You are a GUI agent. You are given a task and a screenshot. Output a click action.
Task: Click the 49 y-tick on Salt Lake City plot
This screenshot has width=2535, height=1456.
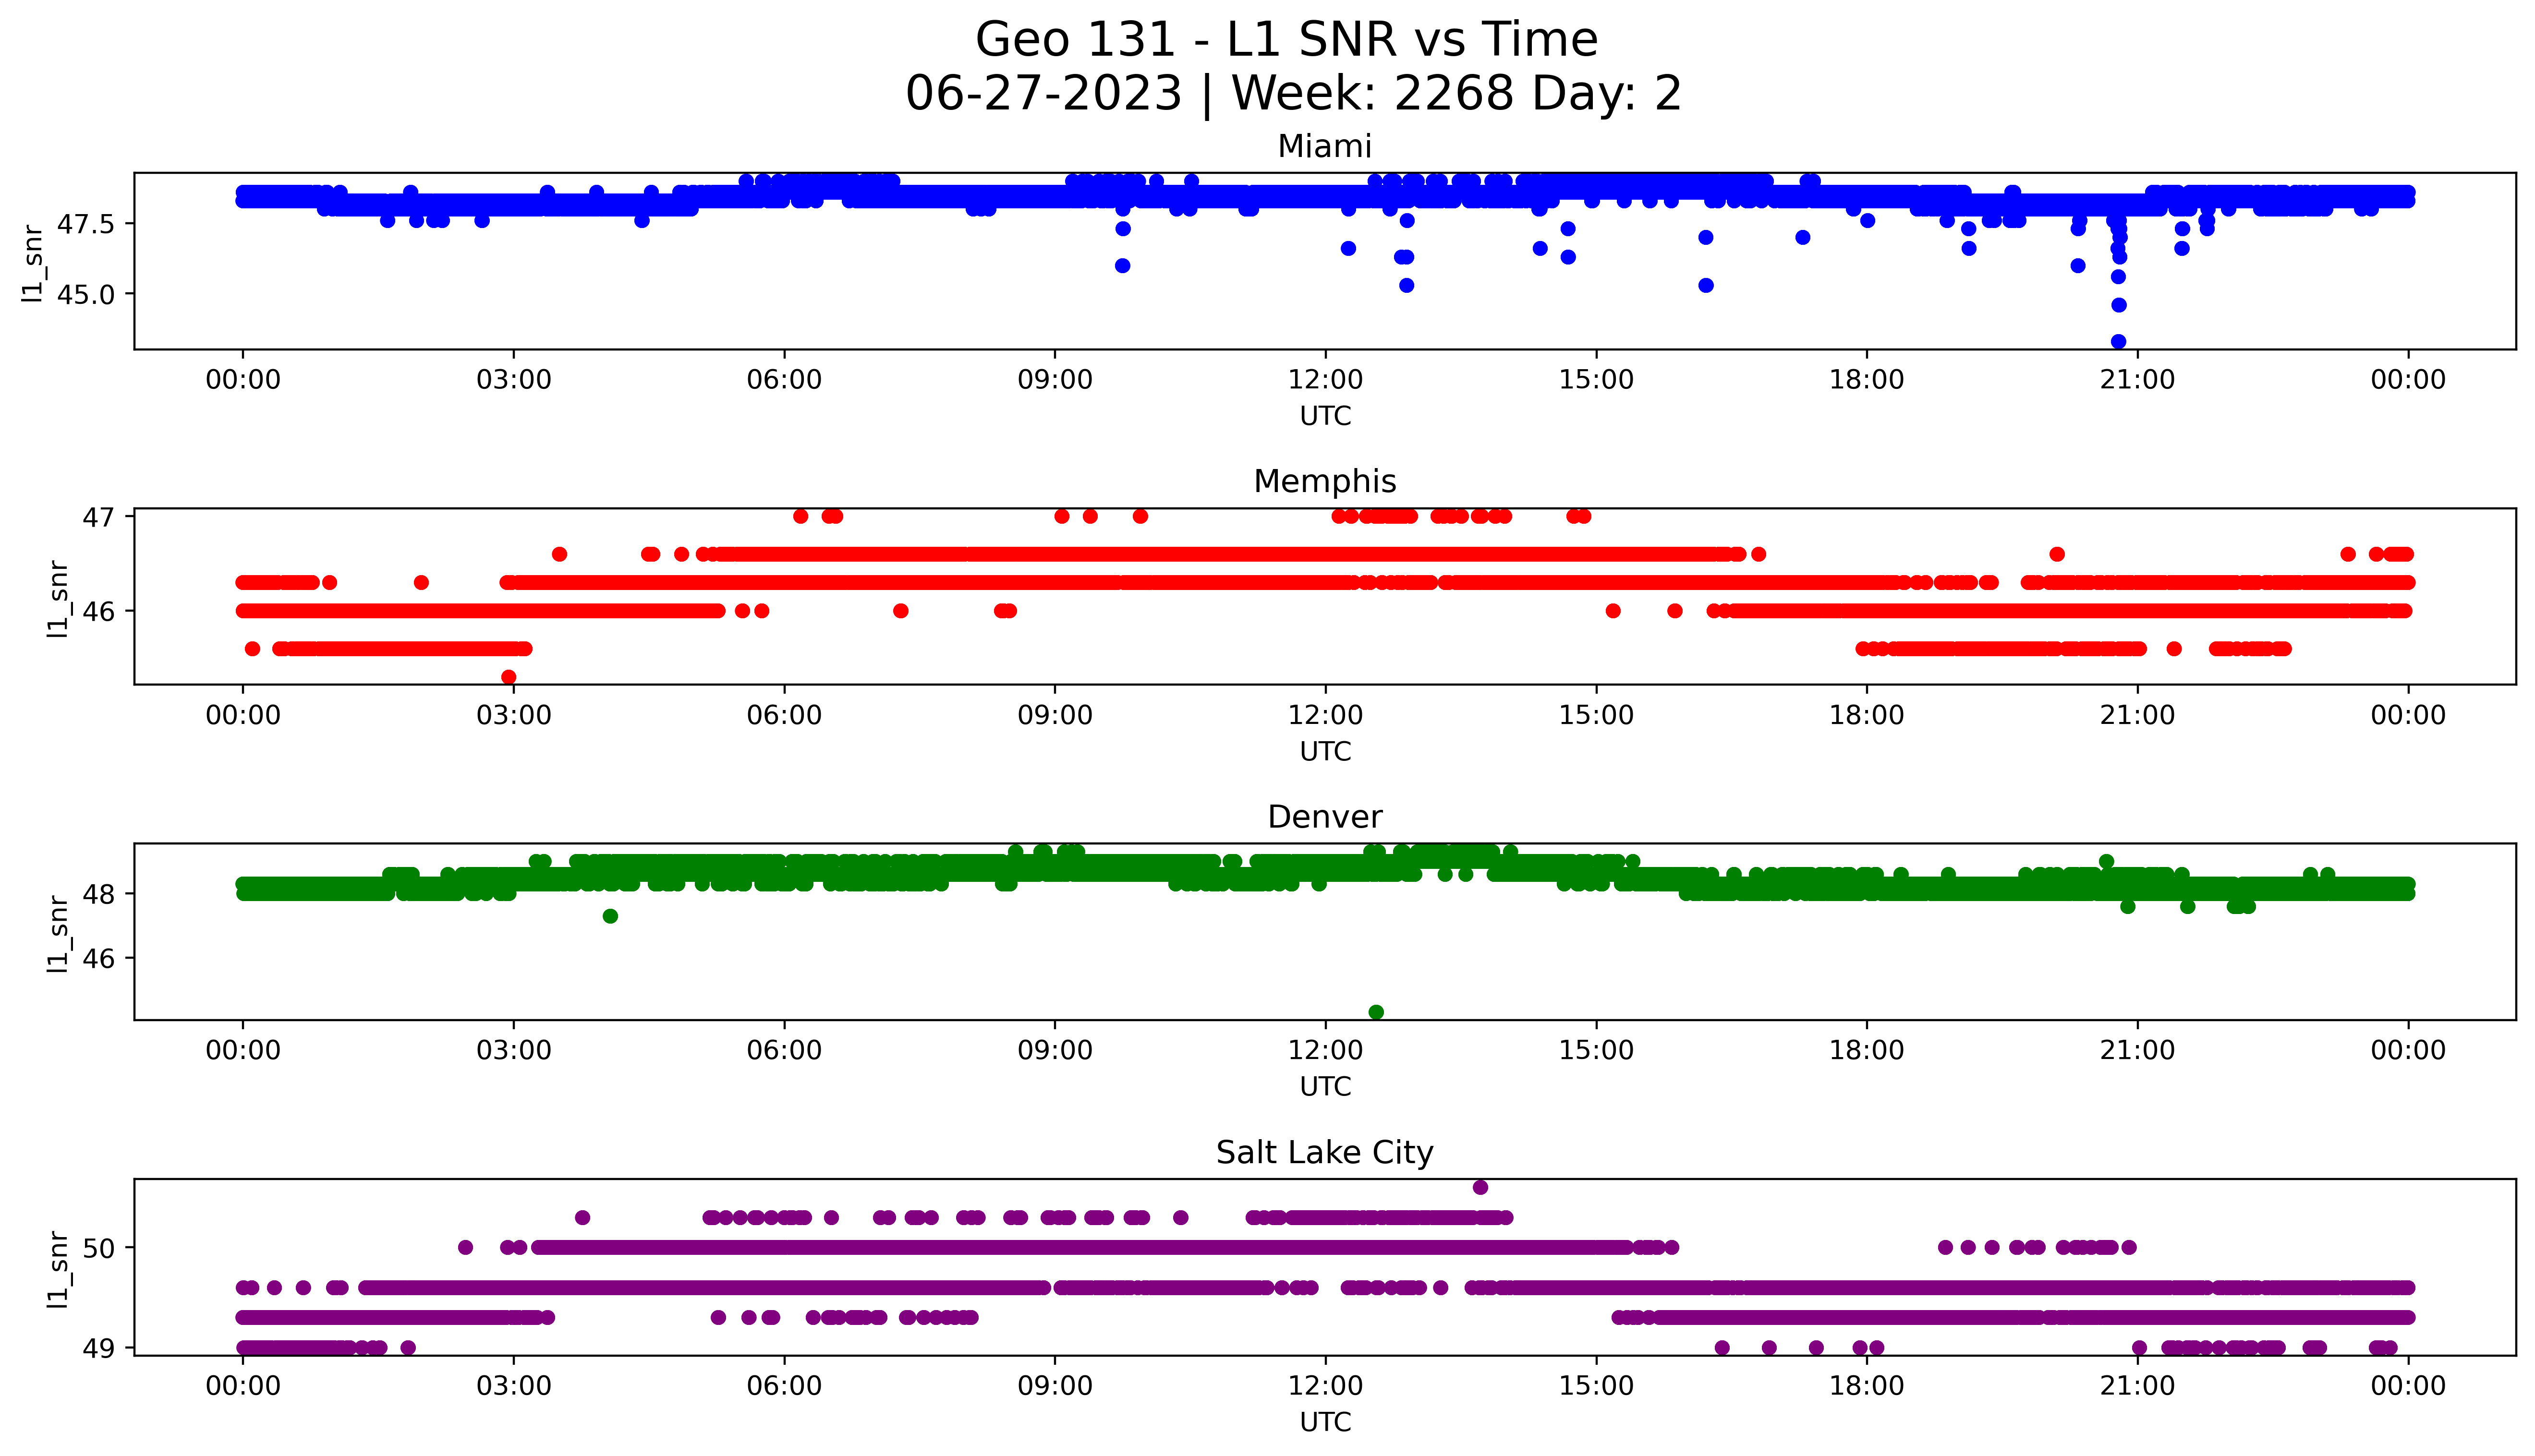tap(98, 1348)
